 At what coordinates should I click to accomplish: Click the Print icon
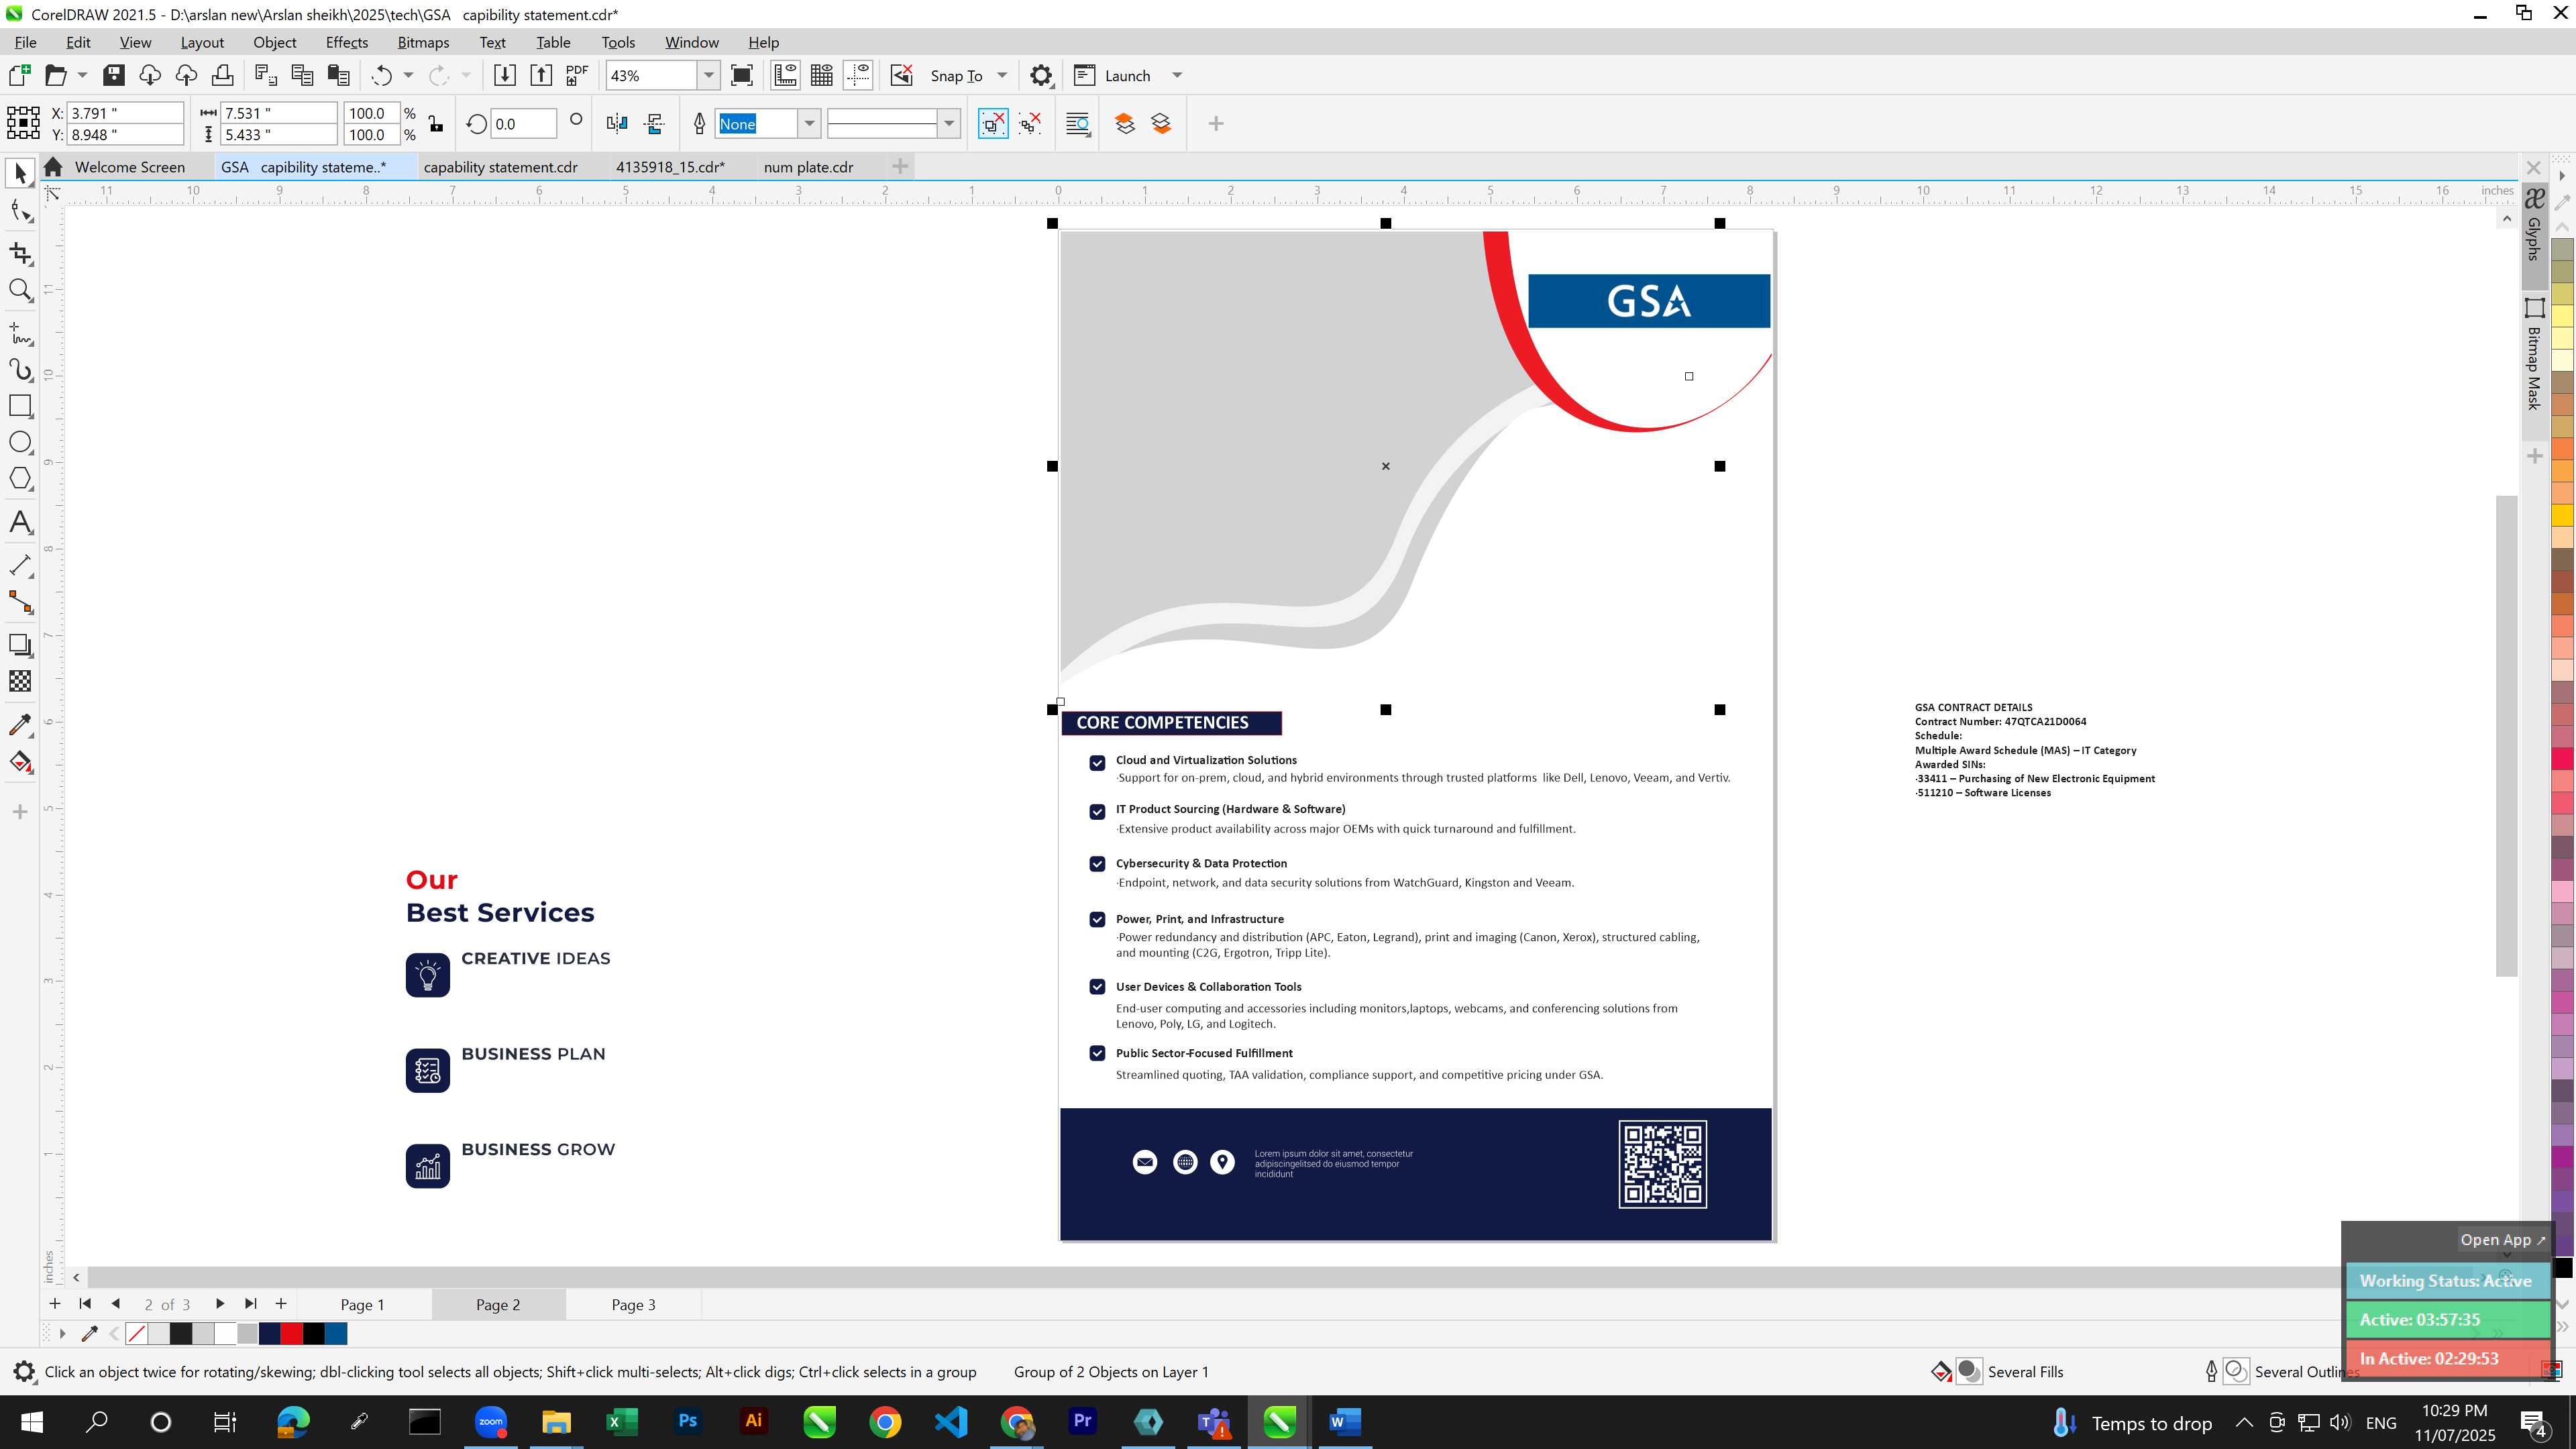(222, 76)
